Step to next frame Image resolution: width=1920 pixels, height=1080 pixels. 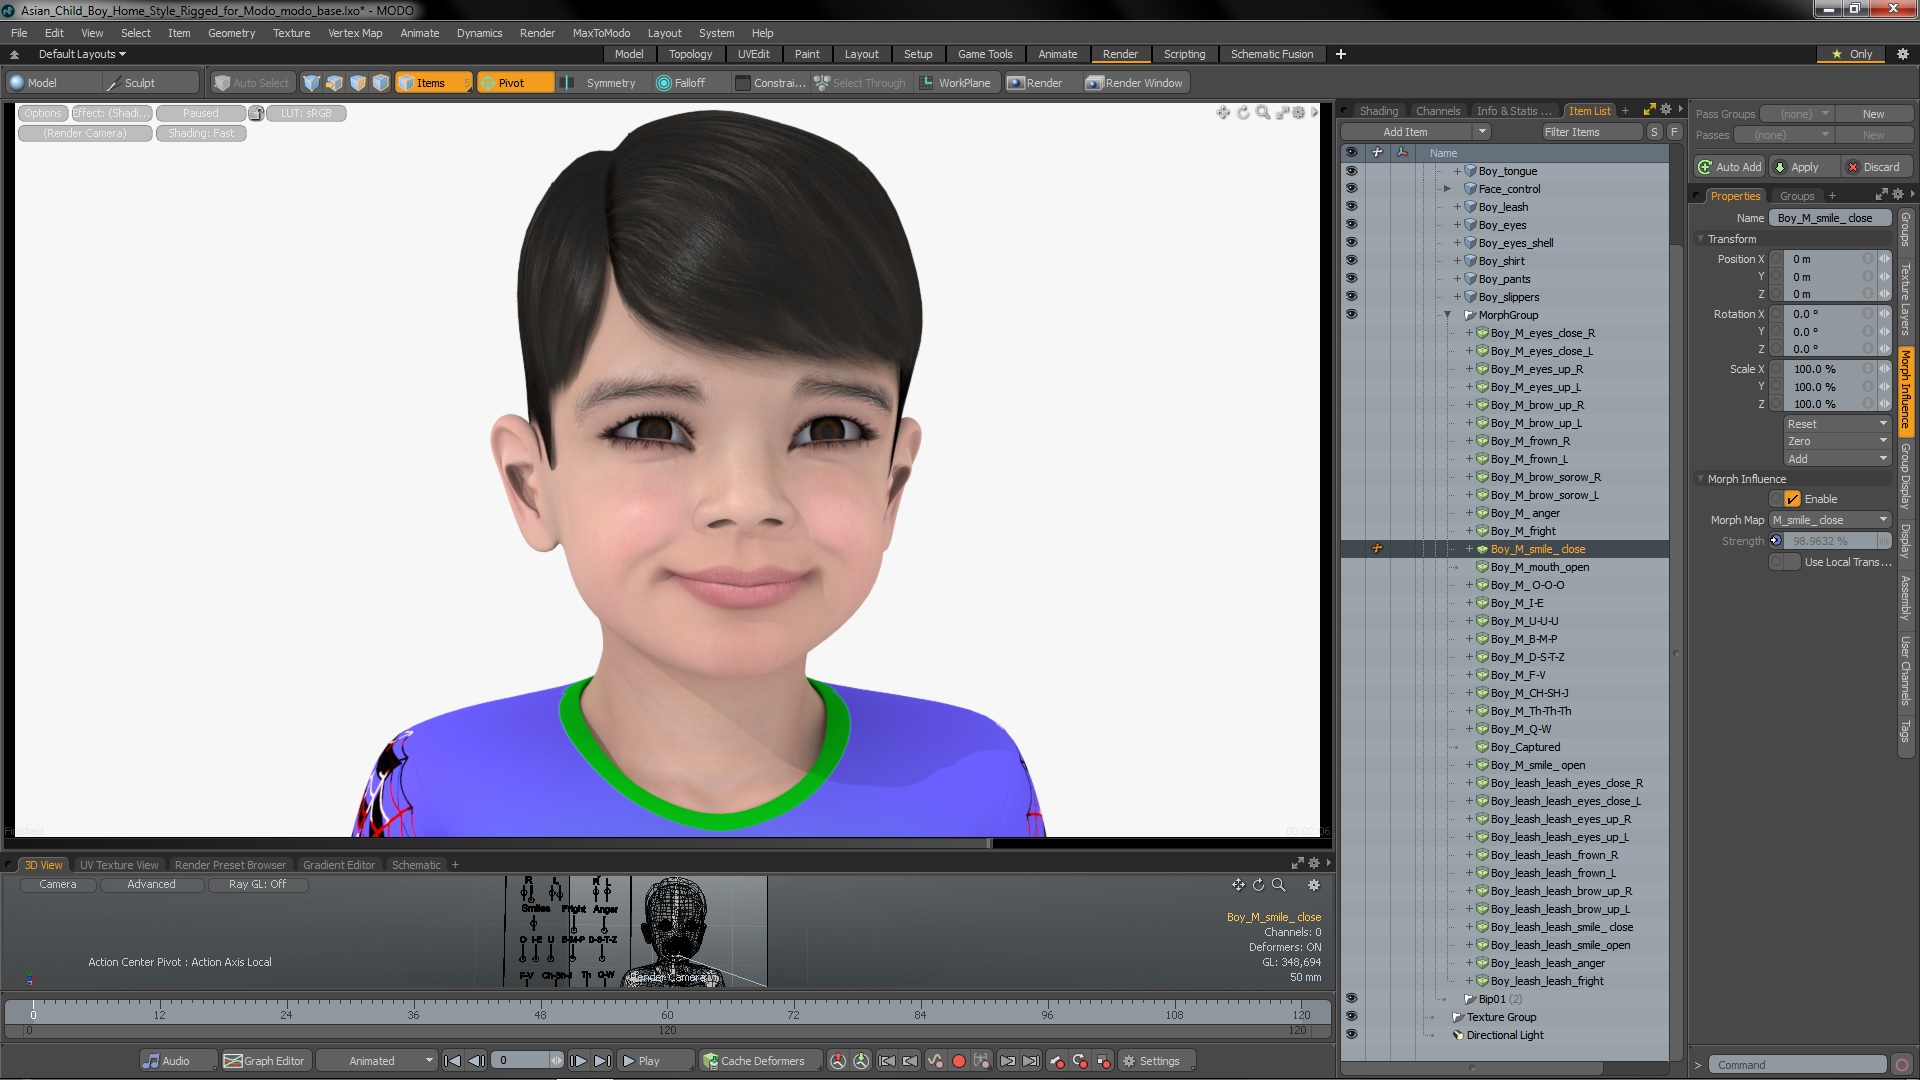click(578, 1061)
